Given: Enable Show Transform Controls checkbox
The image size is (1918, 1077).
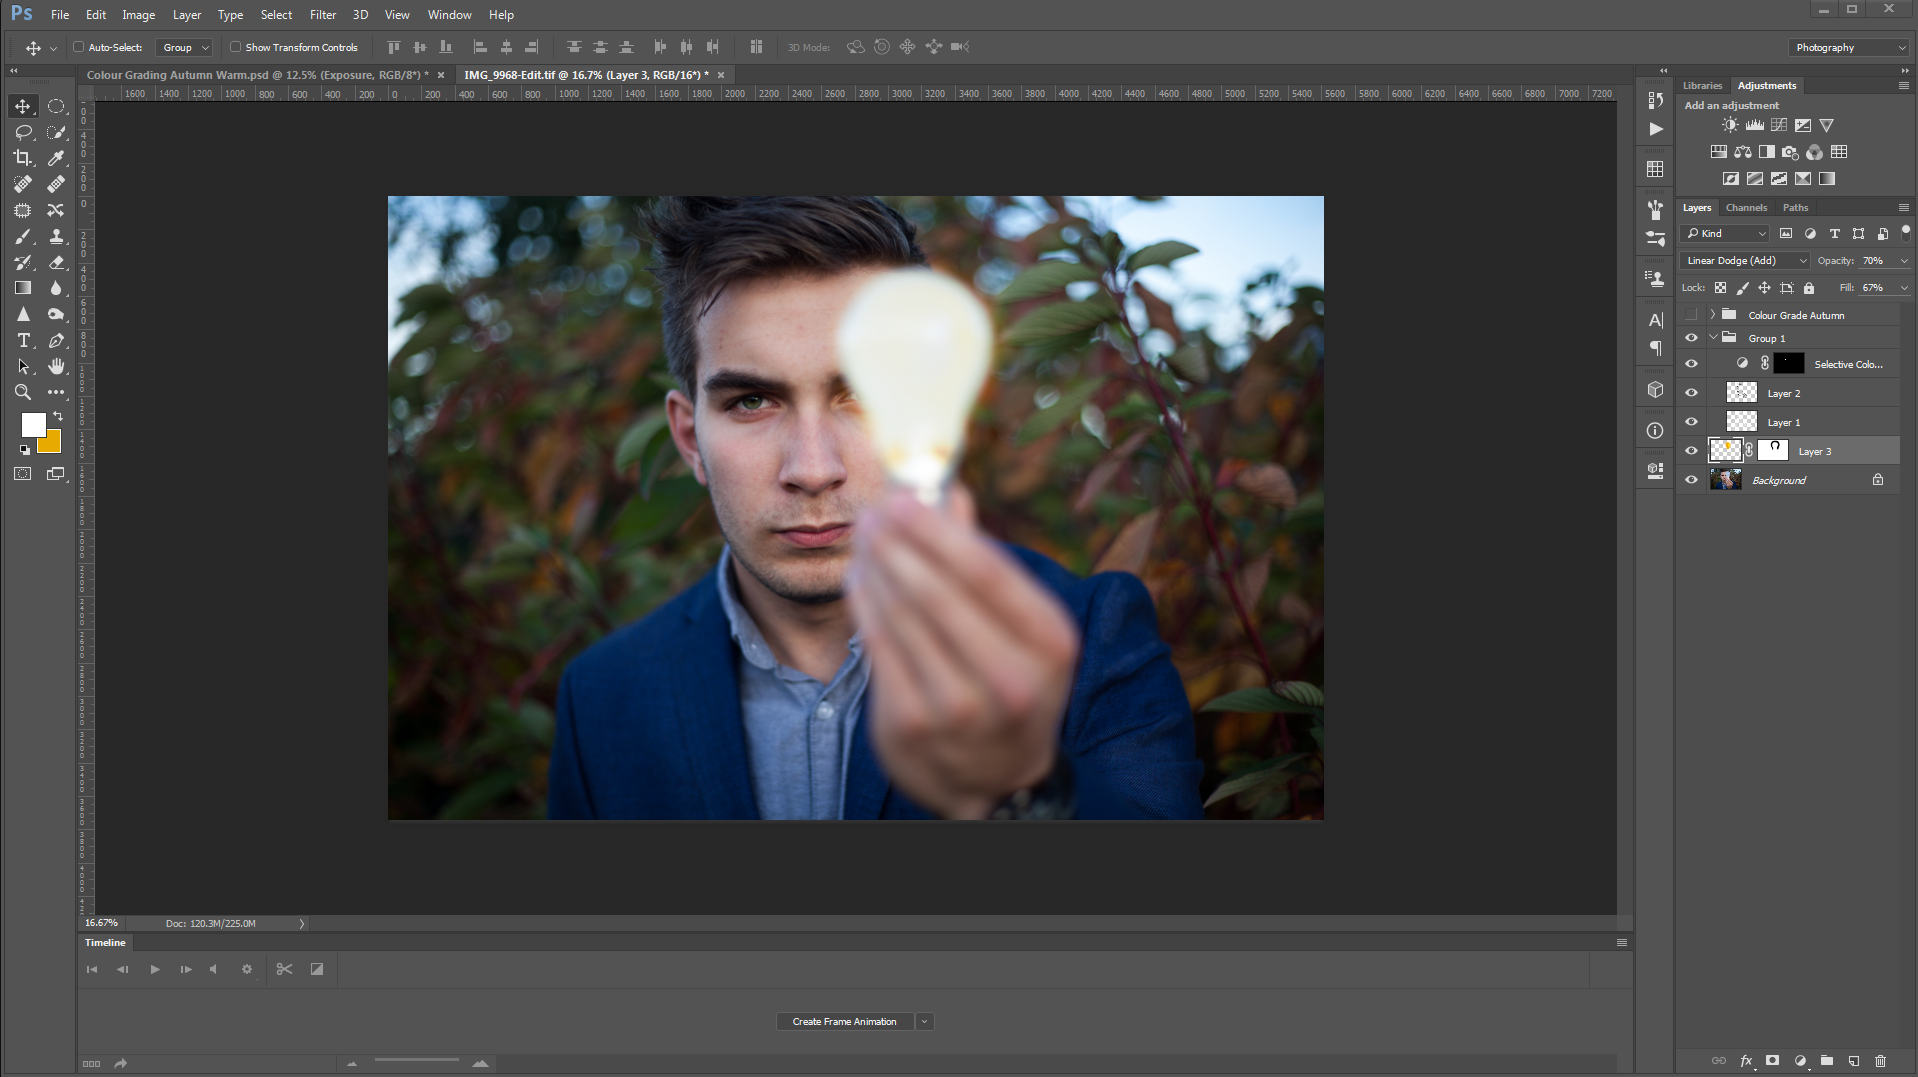Looking at the screenshot, I should click(x=235, y=47).
